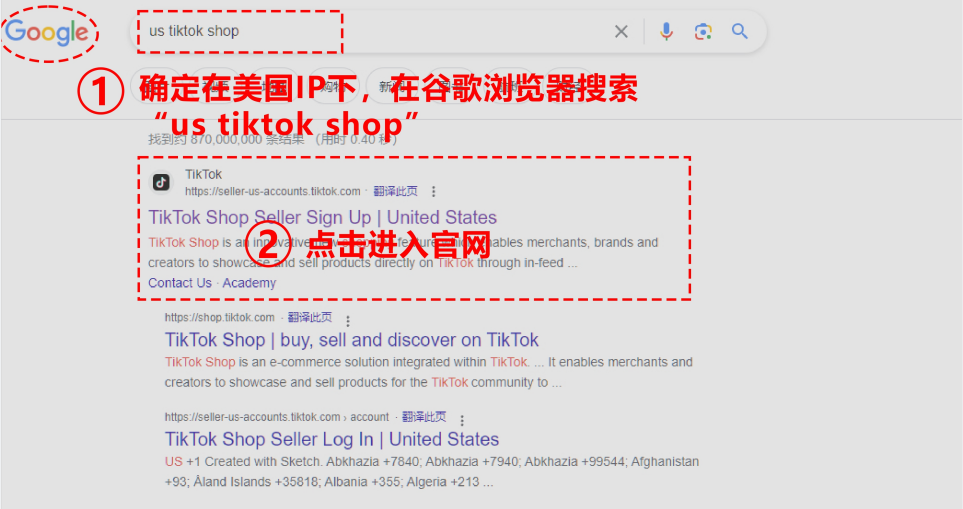Click the blue magnifier search icon
This screenshot has height=509, width=963.
(739, 31)
